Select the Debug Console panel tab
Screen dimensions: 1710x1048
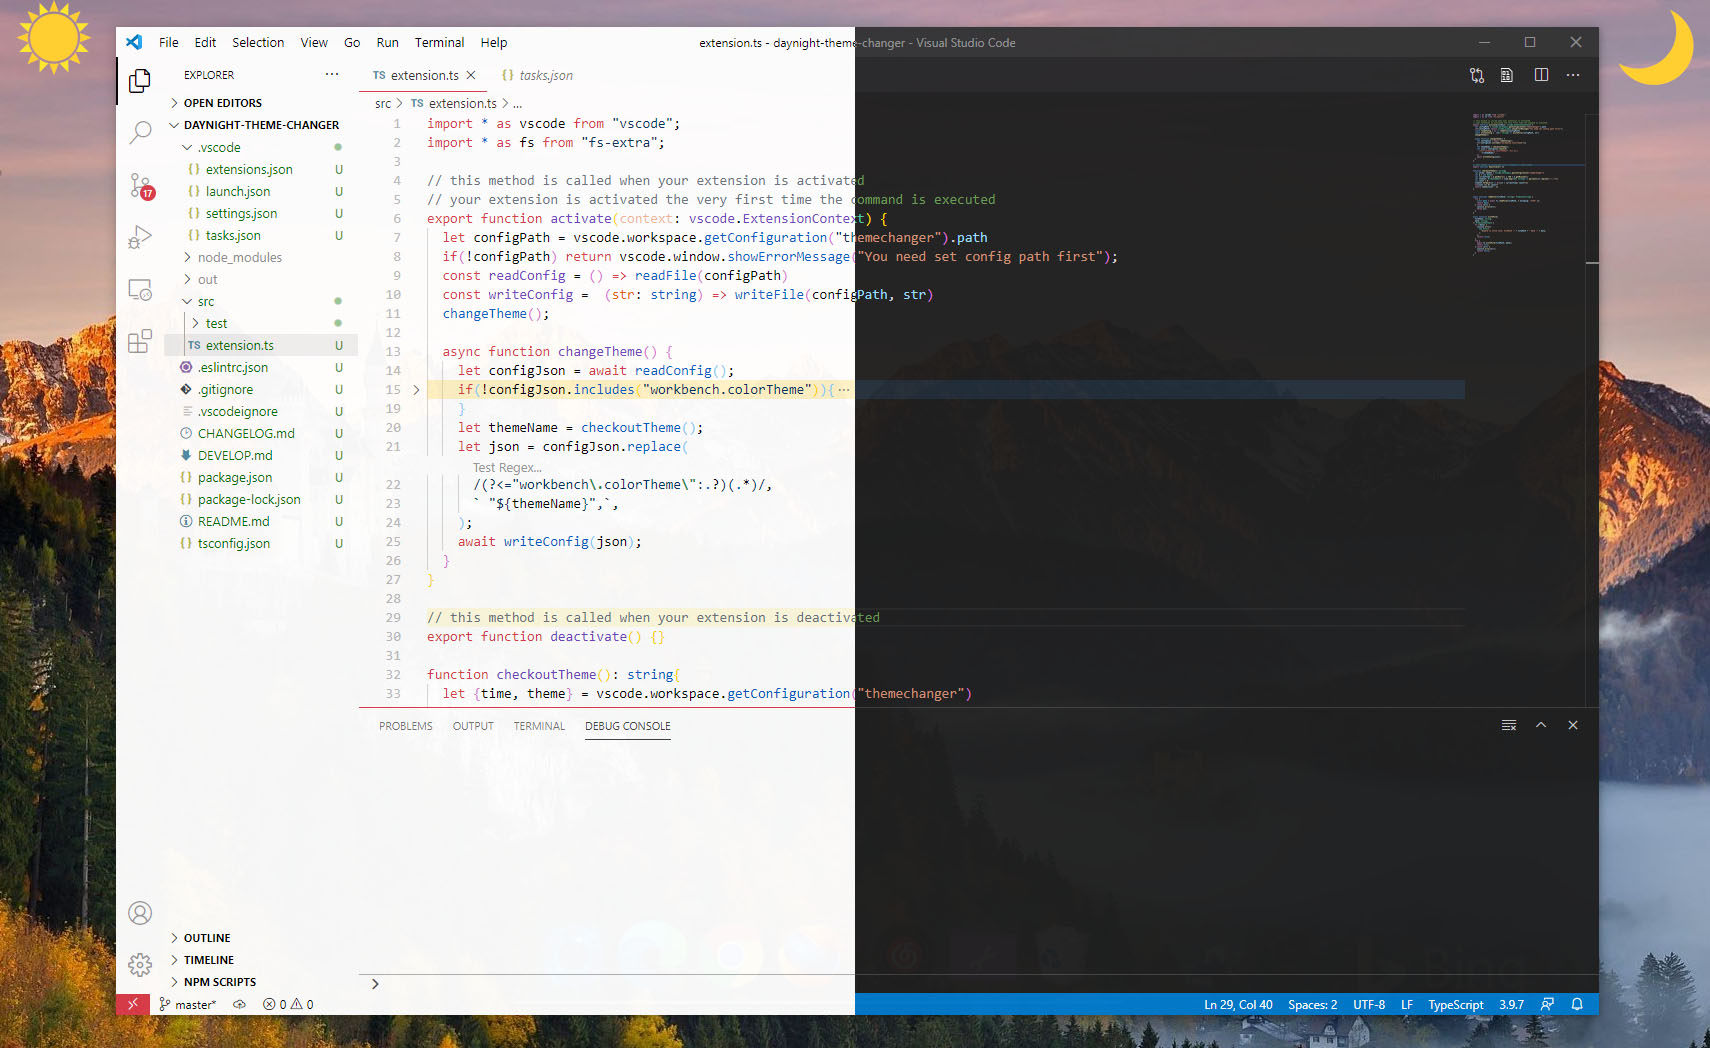(x=628, y=726)
